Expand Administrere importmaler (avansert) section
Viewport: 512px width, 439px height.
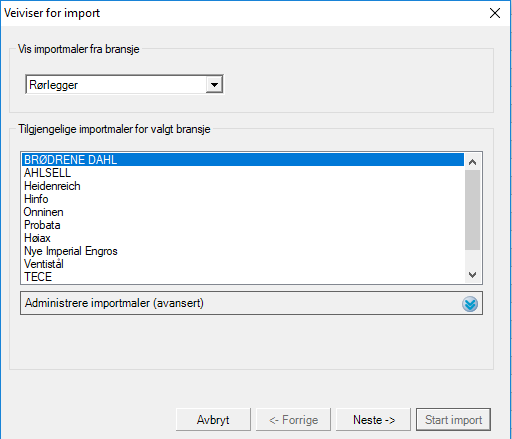[x=251, y=303]
